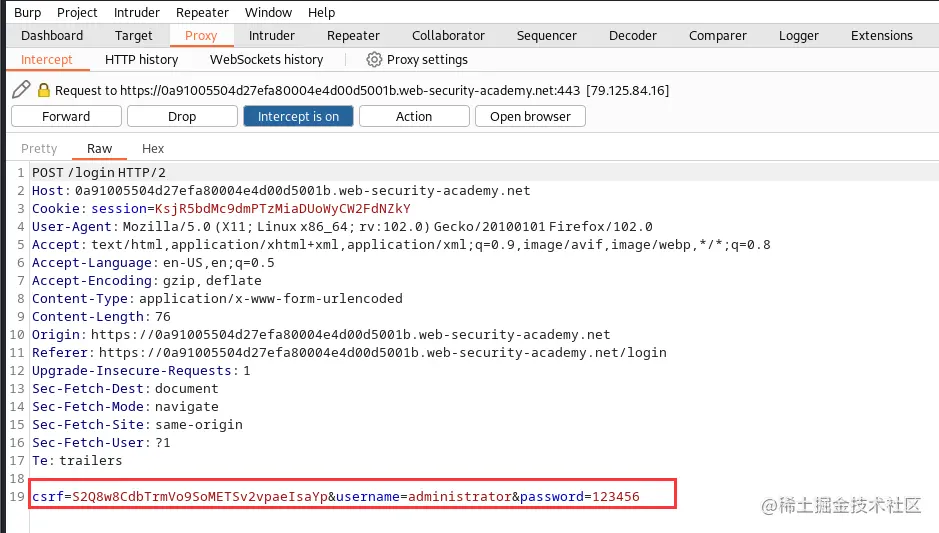Click the request URL in the target bar
This screenshot has width=939, height=533.
tap(350, 90)
